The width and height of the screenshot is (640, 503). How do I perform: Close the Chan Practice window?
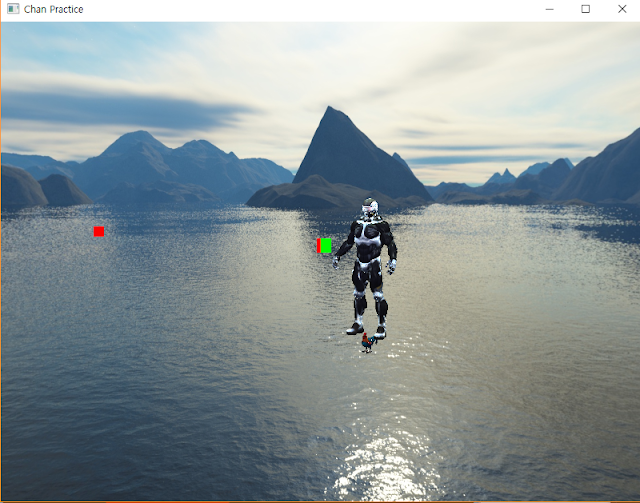pyautogui.click(x=622, y=9)
